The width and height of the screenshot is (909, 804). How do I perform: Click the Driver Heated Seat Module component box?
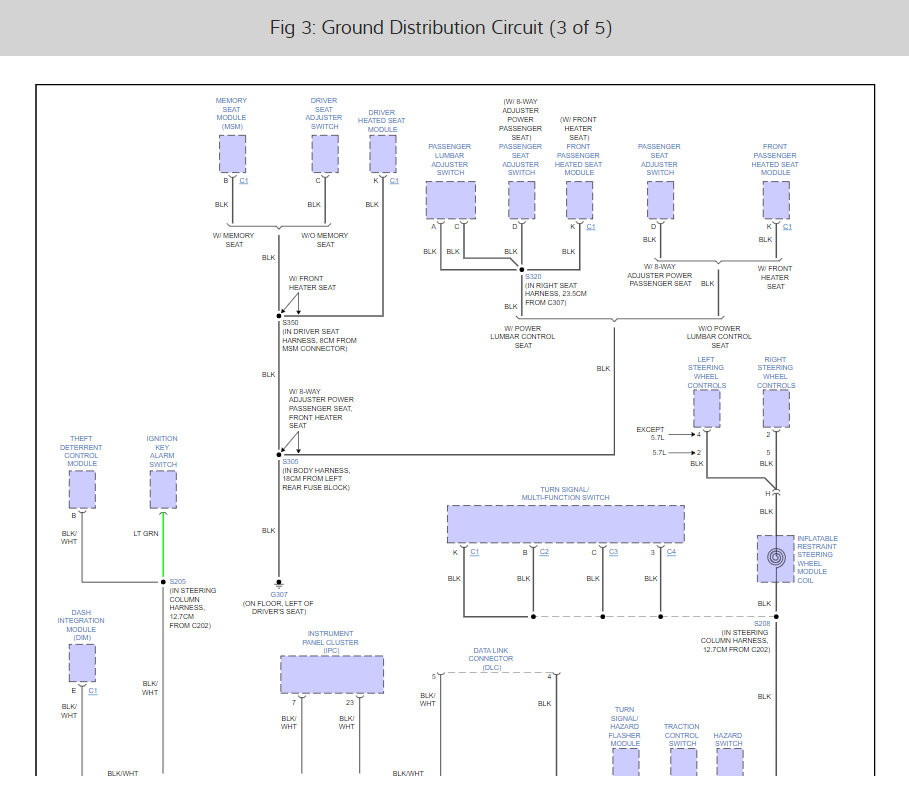point(383,154)
